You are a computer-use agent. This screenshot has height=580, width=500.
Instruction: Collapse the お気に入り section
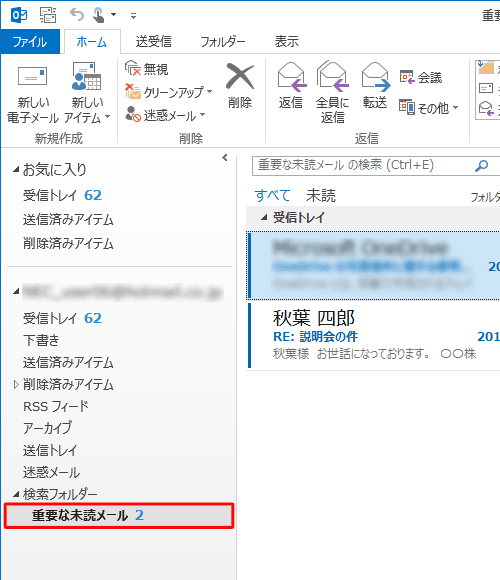click(x=16, y=170)
